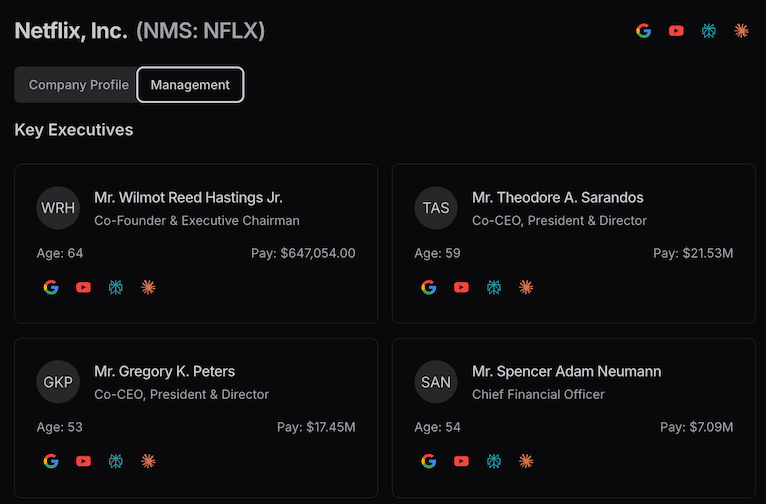Switch to the Company Profile tab

(x=78, y=85)
